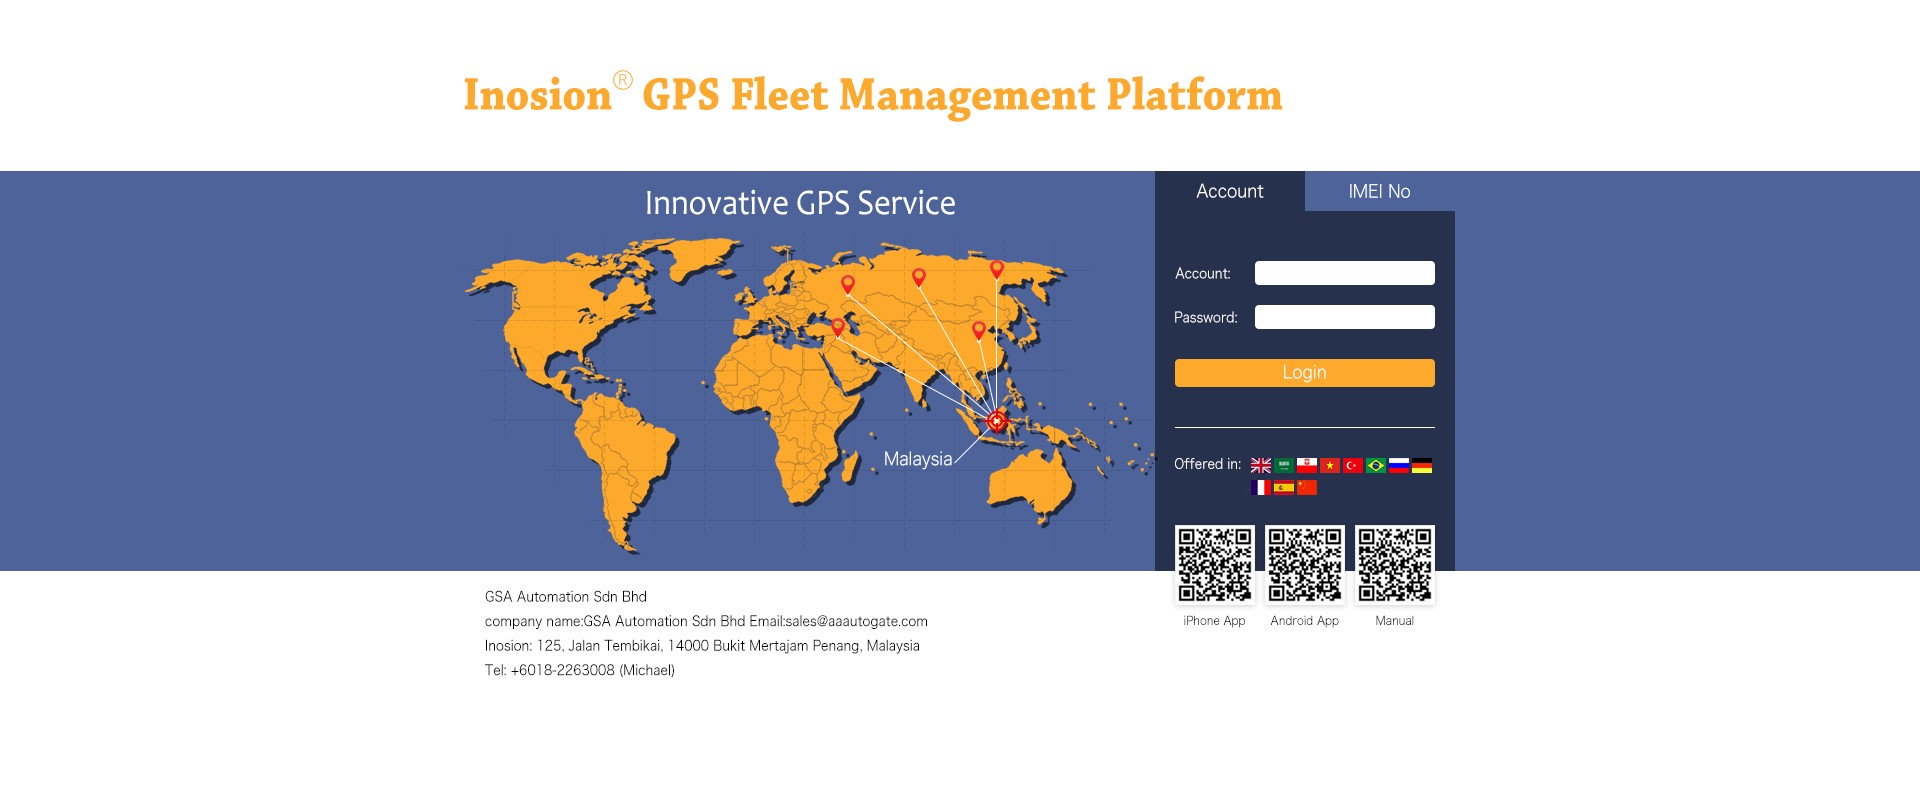This screenshot has height=800, width=1920.
Task: Click into the Account input field
Action: [x=1344, y=273]
